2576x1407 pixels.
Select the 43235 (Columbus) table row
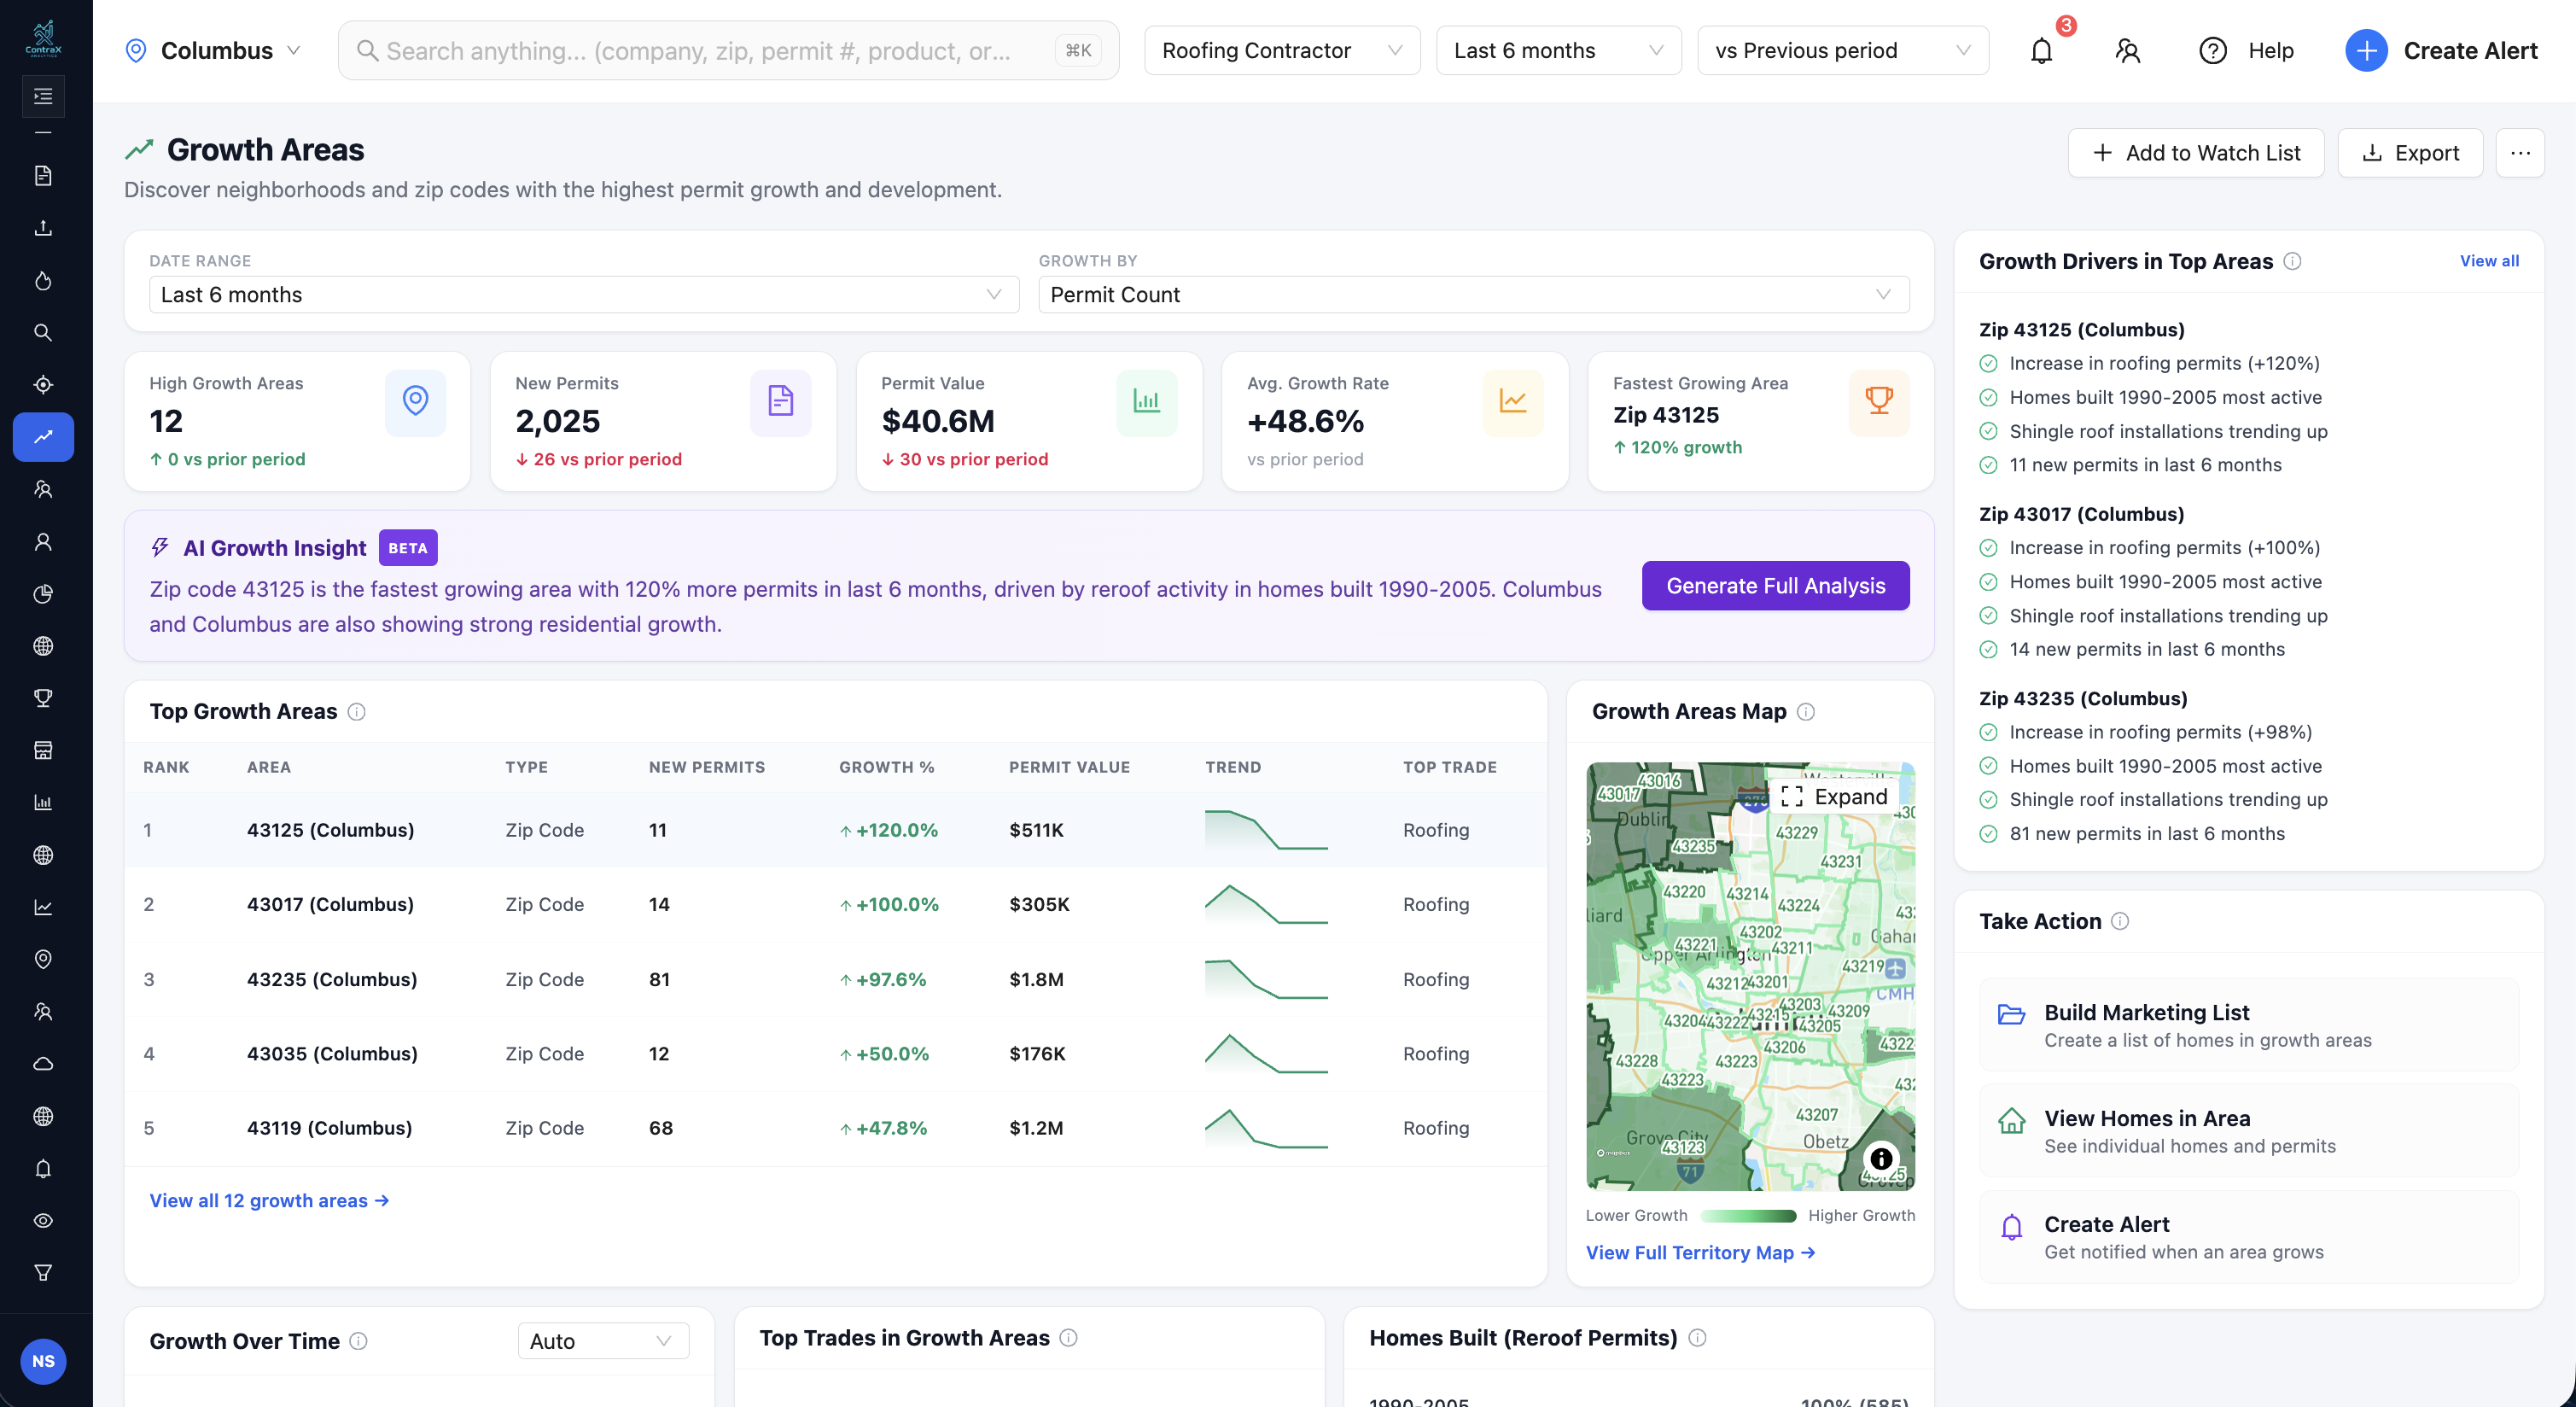point(835,979)
